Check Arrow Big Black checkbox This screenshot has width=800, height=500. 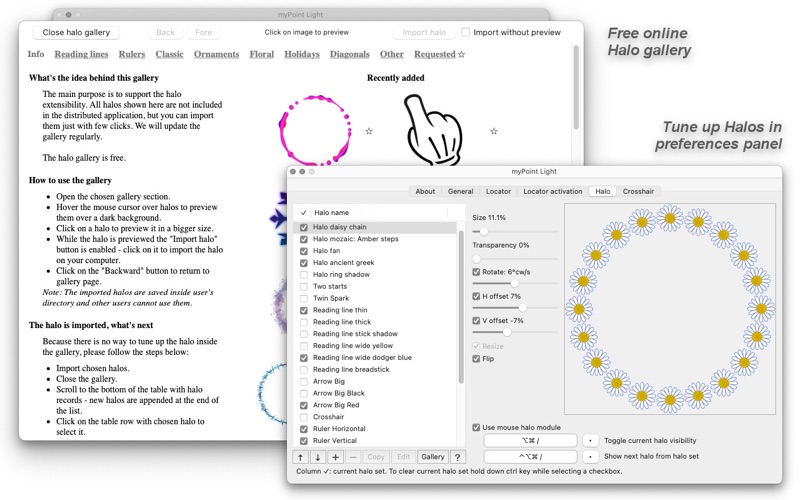[x=304, y=393]
